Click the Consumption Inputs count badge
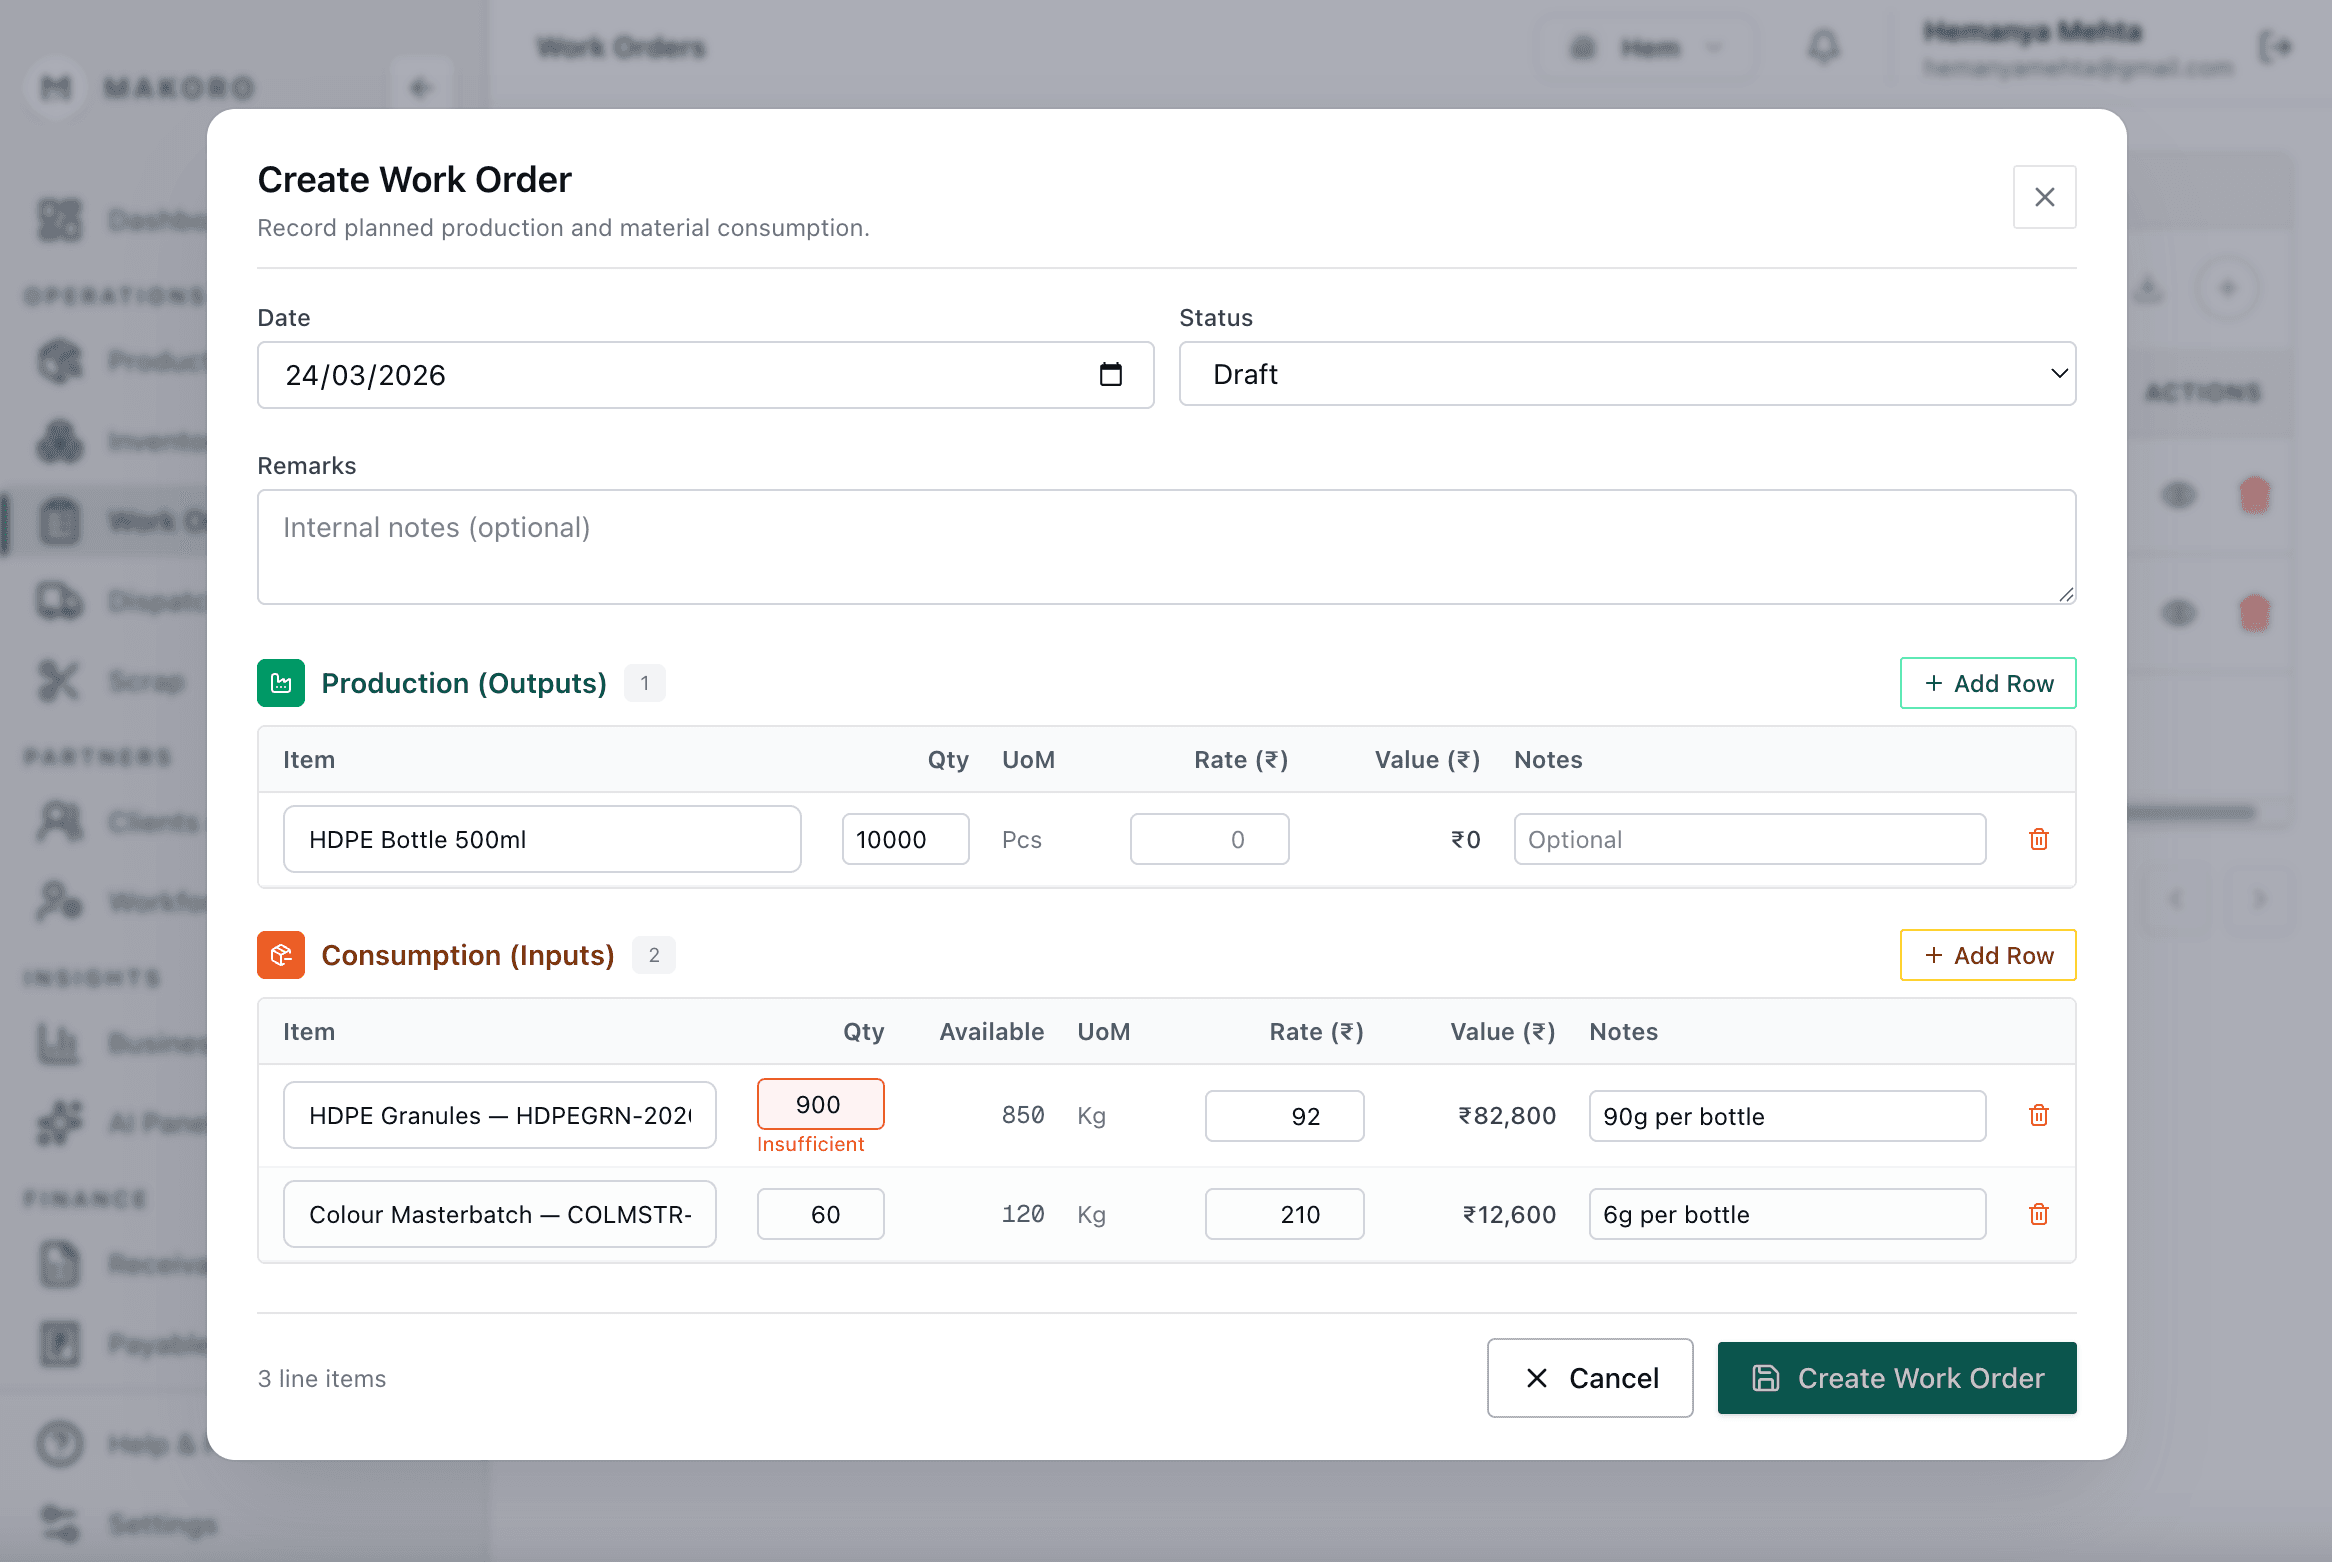Viewport: 2332px width, 1562px height. 654,955
